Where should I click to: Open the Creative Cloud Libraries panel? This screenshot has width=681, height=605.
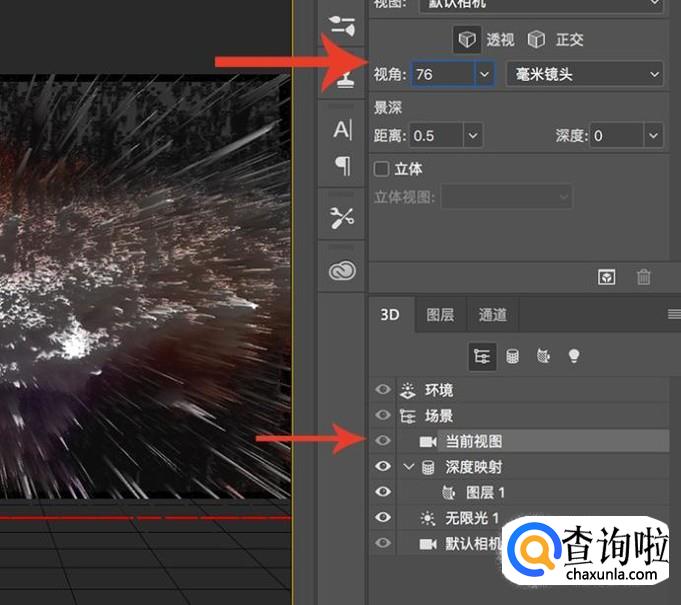(x=342, y=271)
